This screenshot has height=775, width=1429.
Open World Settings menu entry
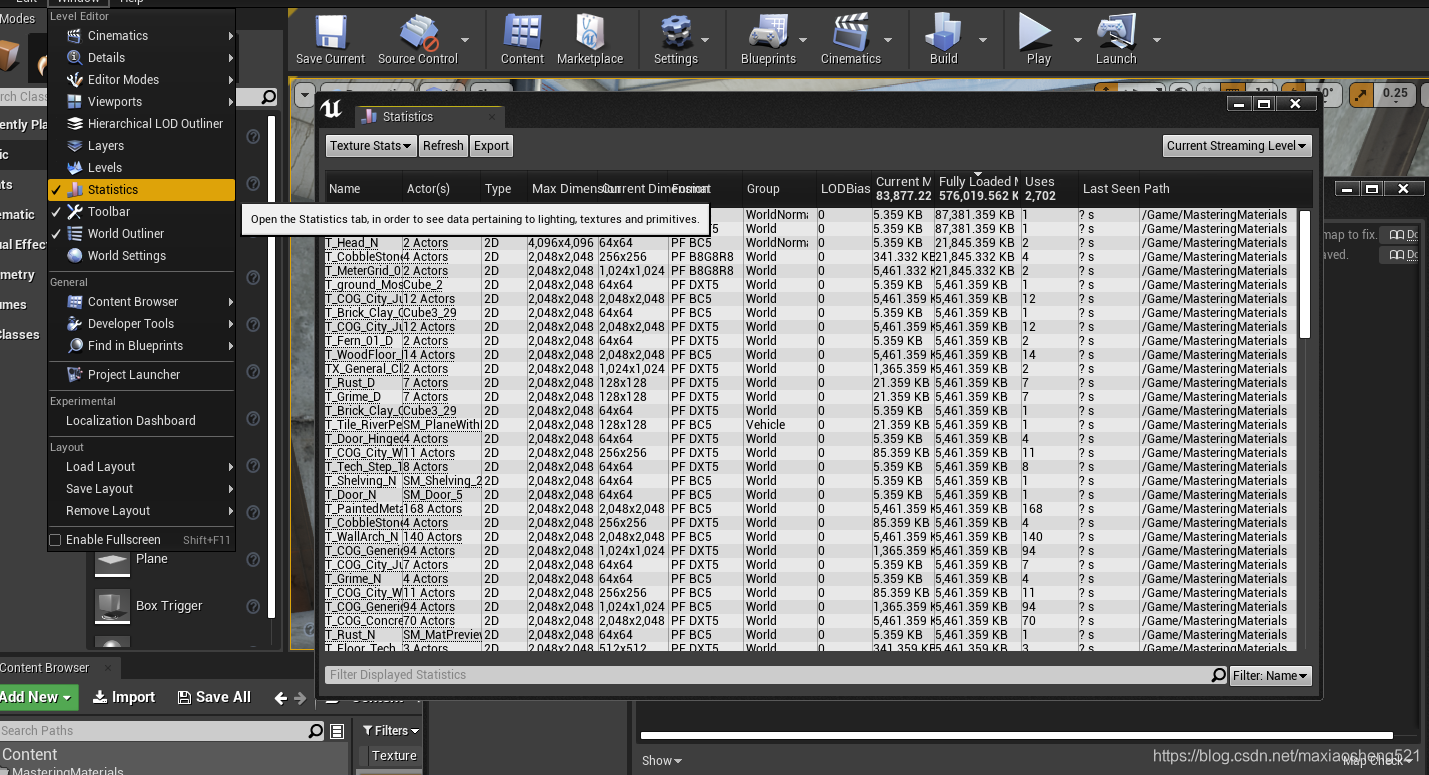click(x=142, y=256)
